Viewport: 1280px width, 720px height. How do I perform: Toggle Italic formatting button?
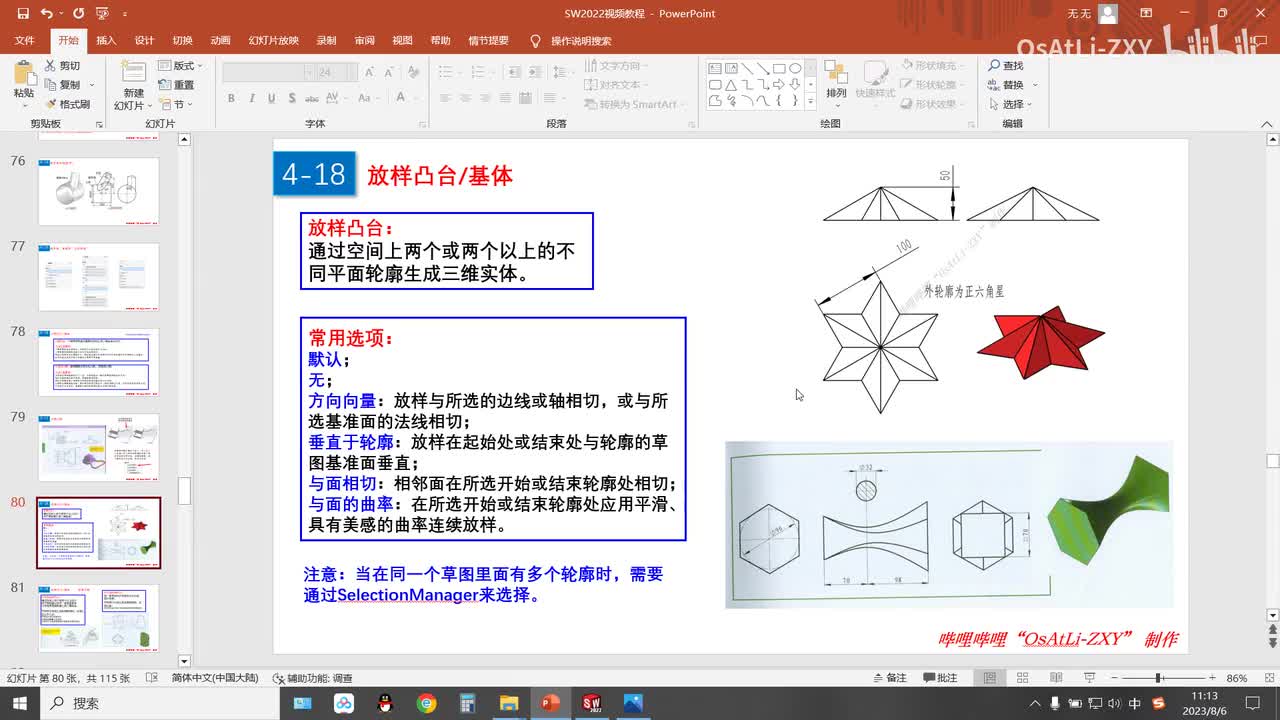click(251, 99)
